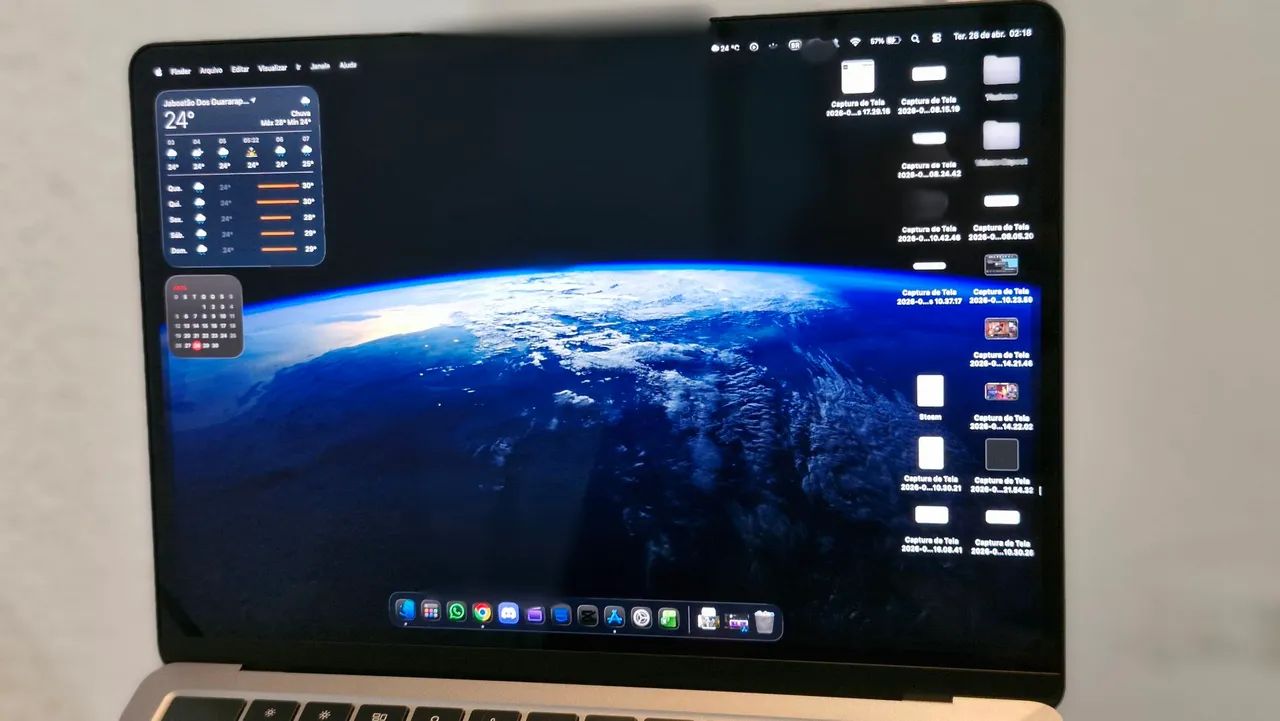
Task: Click the Wi-Fi status icon
Action: point(855,41)
